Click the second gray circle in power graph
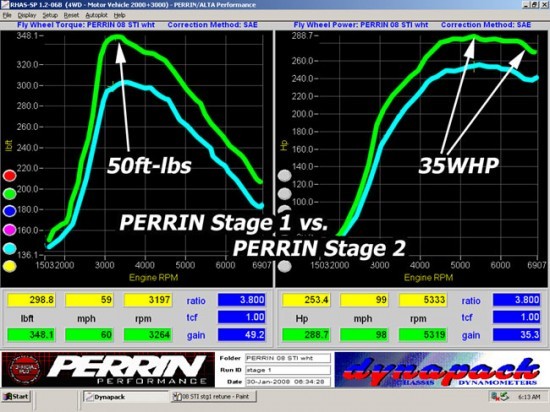Viewport: 550px width, 412px height. coord(284,194)
